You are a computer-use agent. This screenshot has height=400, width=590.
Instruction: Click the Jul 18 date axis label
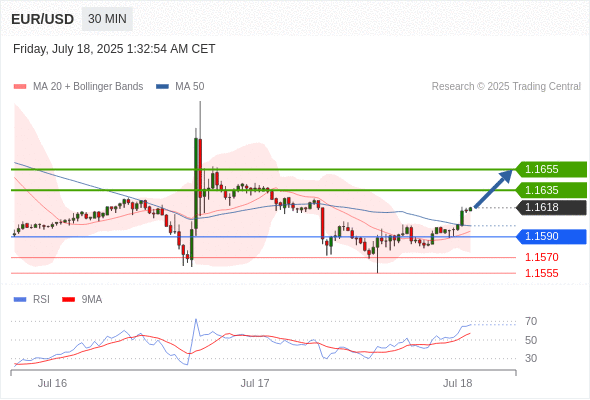[458, 383]
